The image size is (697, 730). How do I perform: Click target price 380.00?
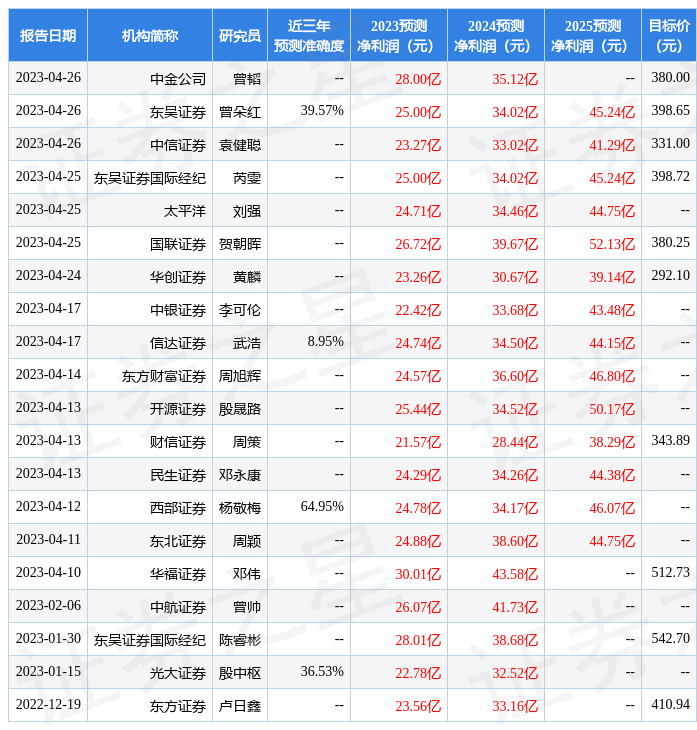pos(670,77)
